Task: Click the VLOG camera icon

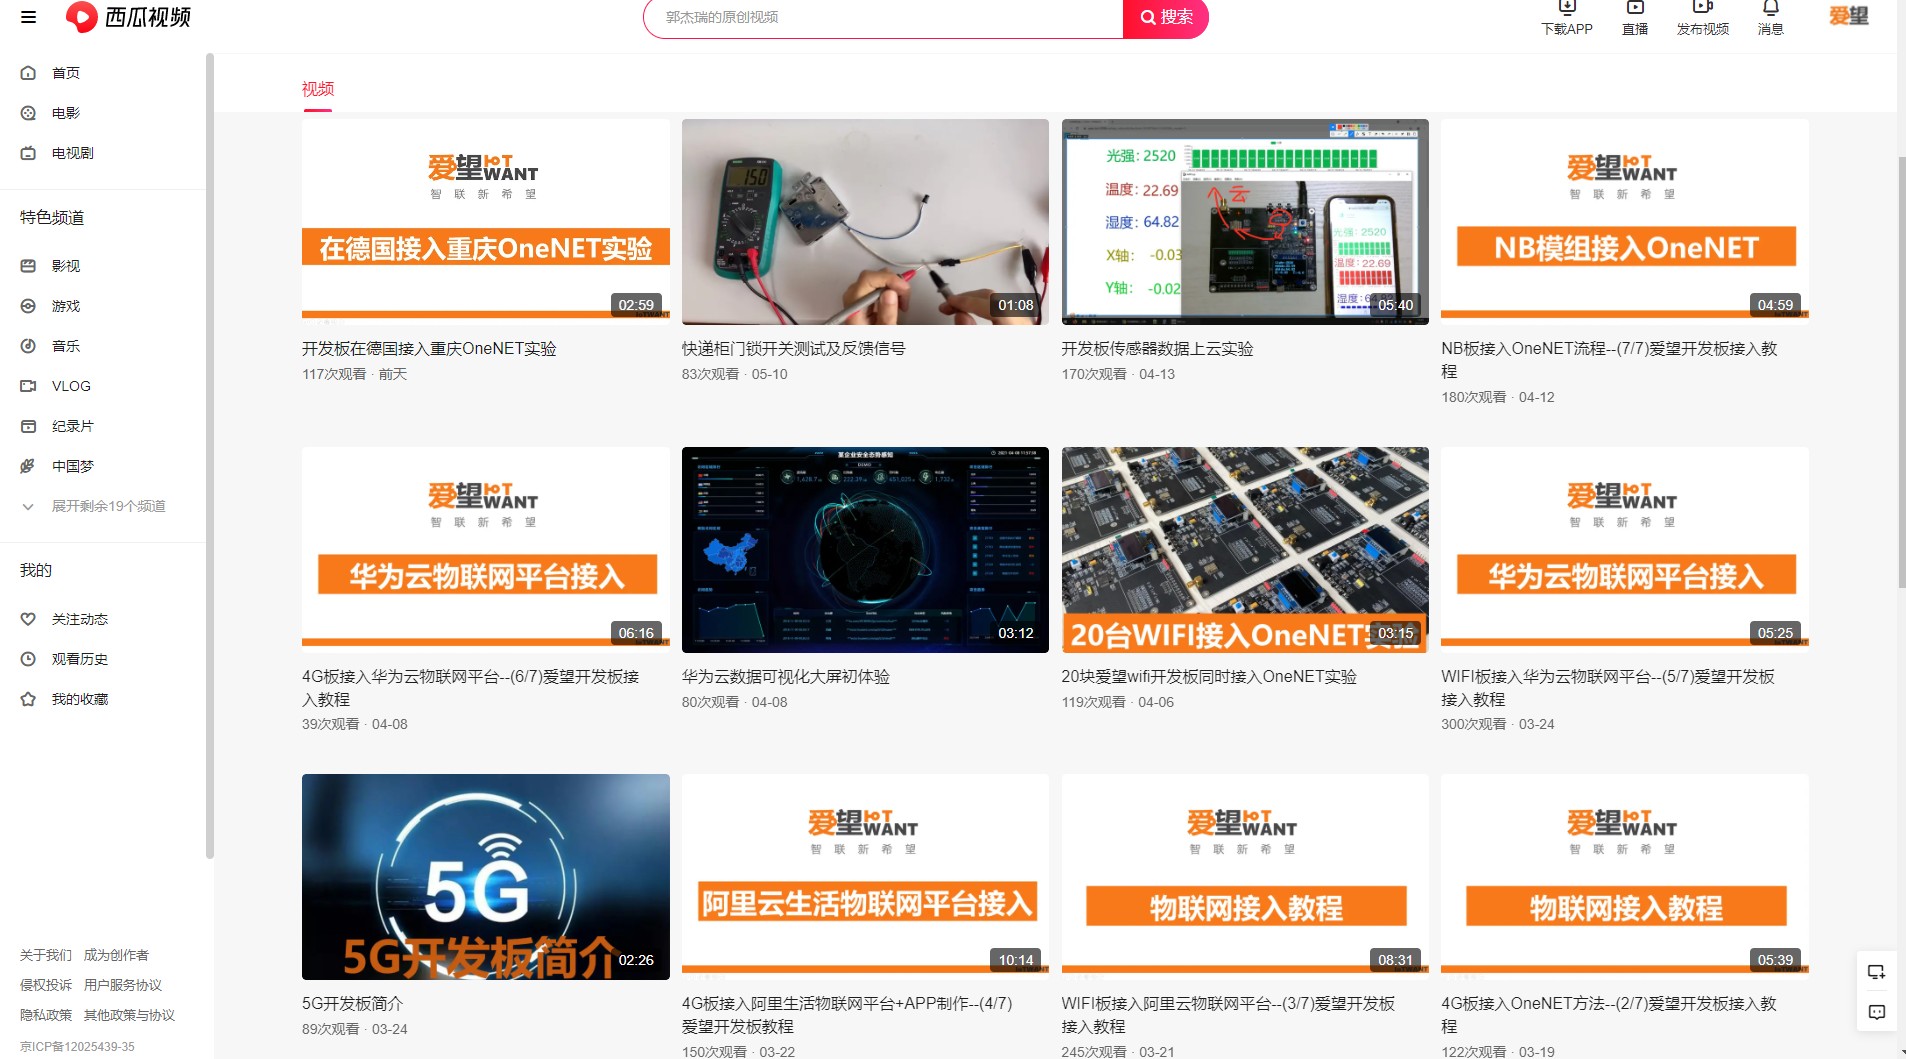Action: (28, 386)
